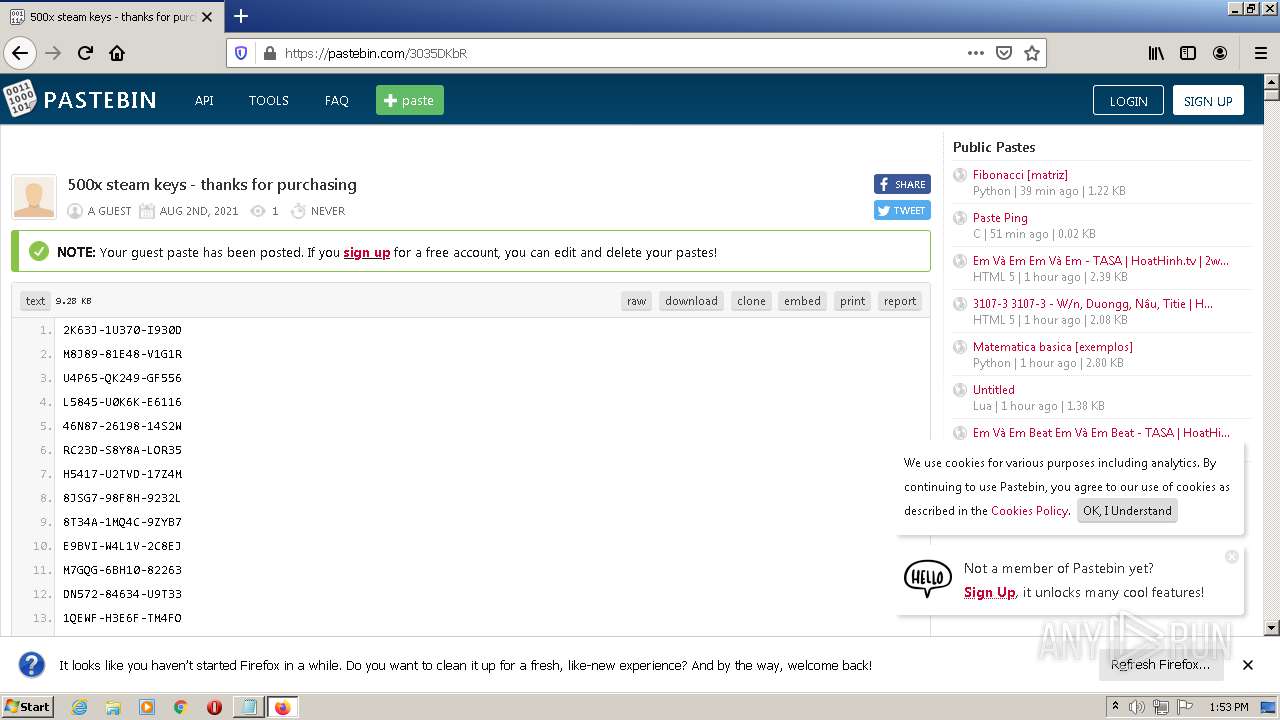Go back with the browser back arrow
The image size is (1280, 720).
[20, 53]
